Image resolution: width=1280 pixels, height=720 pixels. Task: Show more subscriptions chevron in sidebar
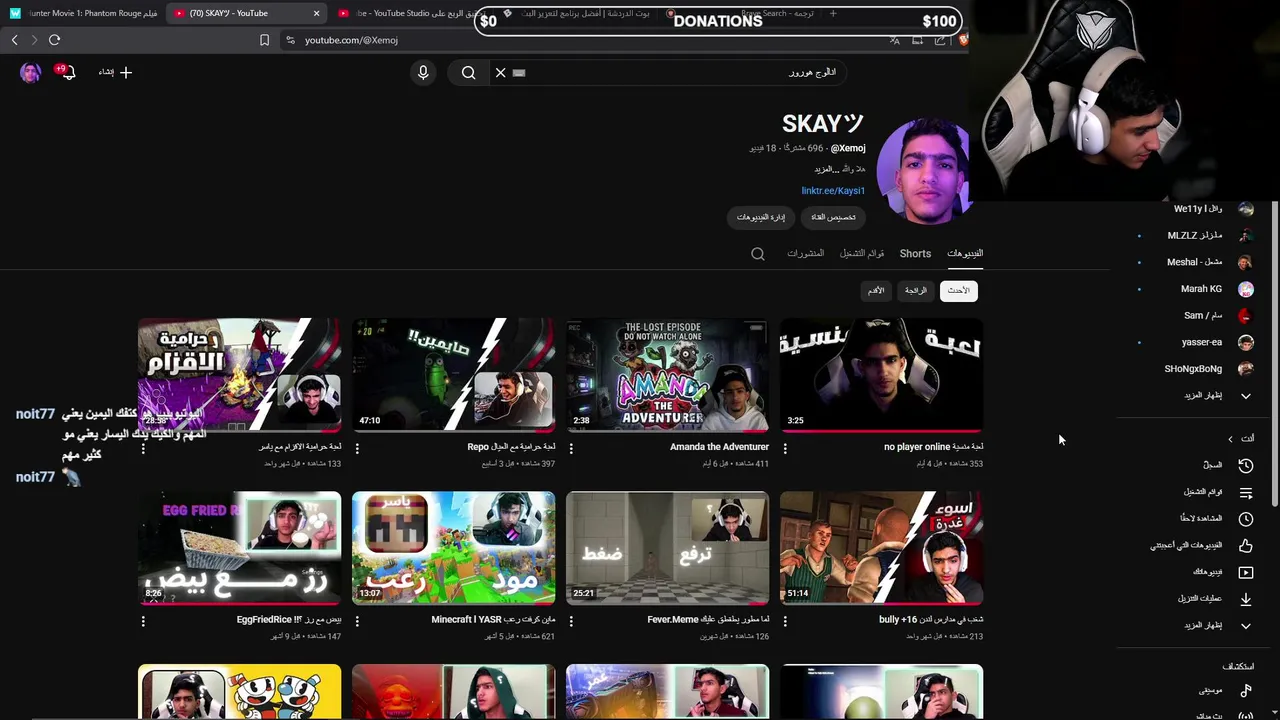(x=1245, y=396)
